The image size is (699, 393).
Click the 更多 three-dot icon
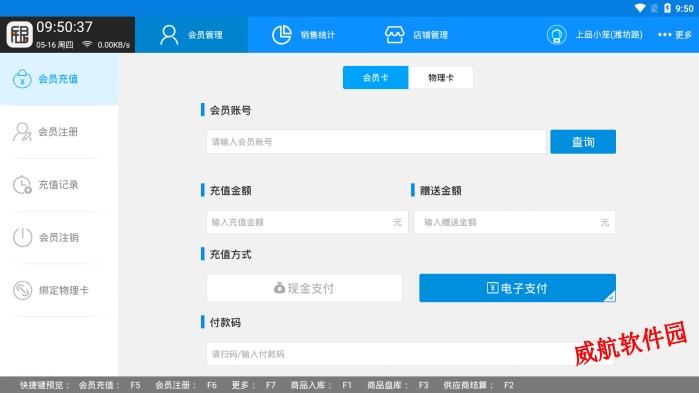pyautogui.click(x=664, y=35)
